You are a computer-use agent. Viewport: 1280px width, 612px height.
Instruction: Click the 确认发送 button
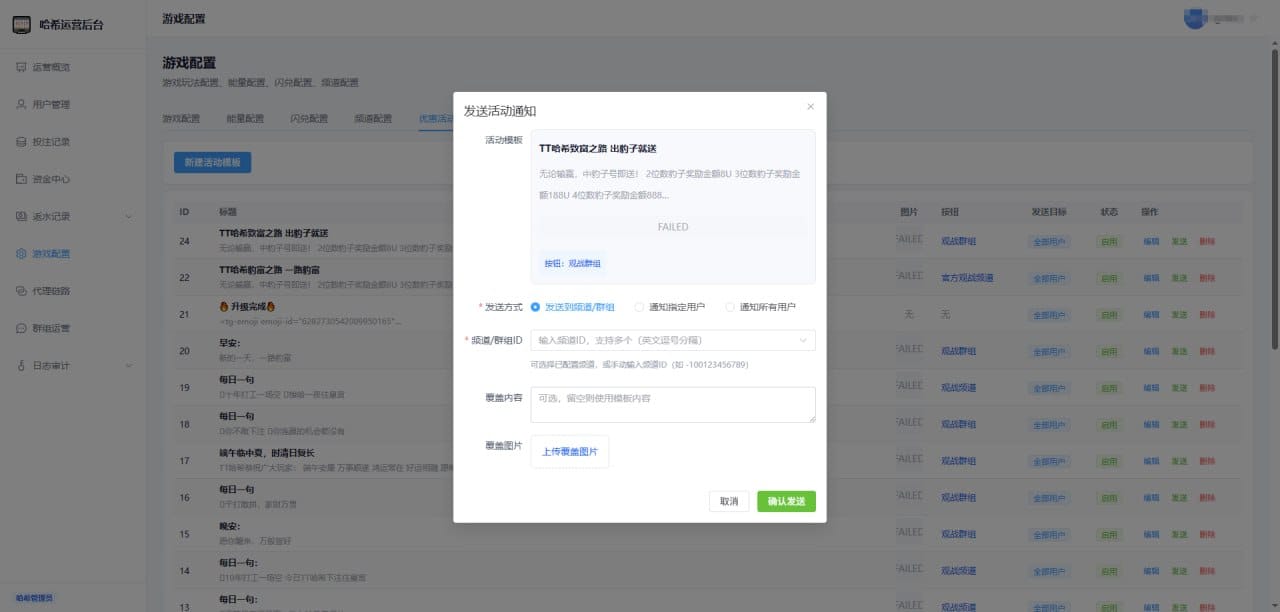[x=786, y=501]
